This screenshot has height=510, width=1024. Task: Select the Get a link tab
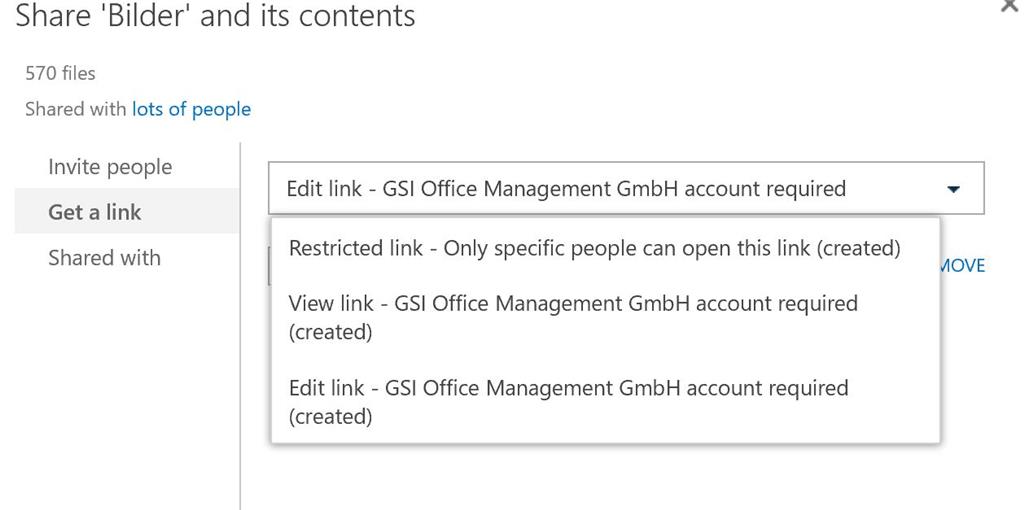[x=95, y=212]
